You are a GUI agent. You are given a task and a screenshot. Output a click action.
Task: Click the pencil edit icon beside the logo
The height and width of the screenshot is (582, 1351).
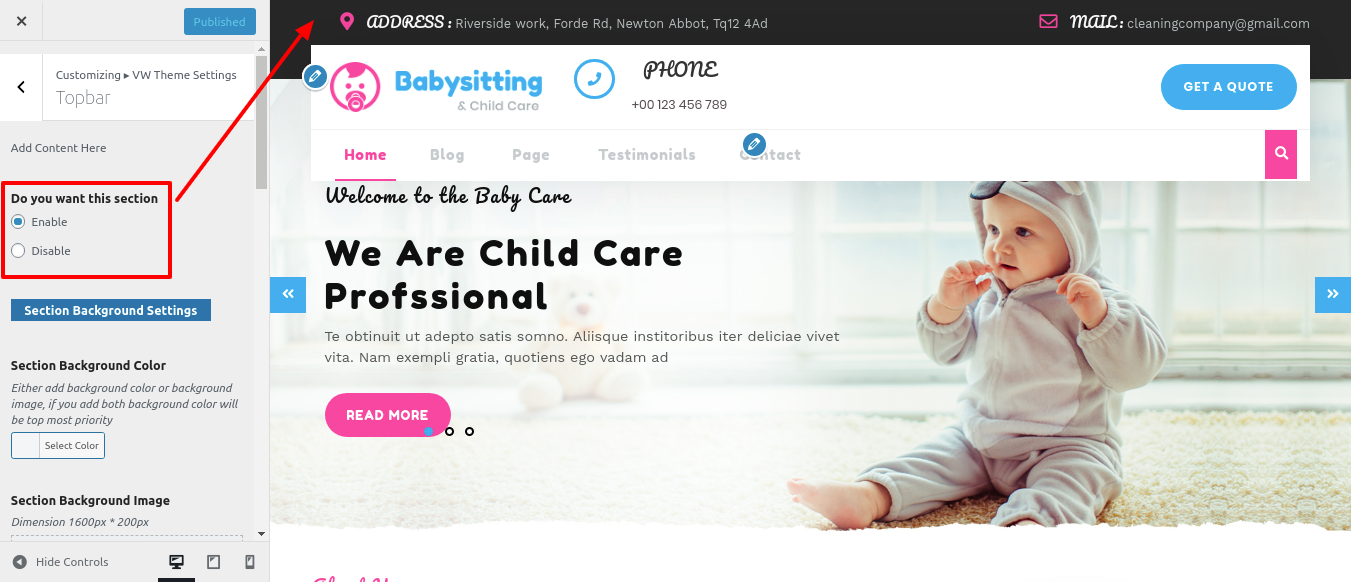pos(315,76)
